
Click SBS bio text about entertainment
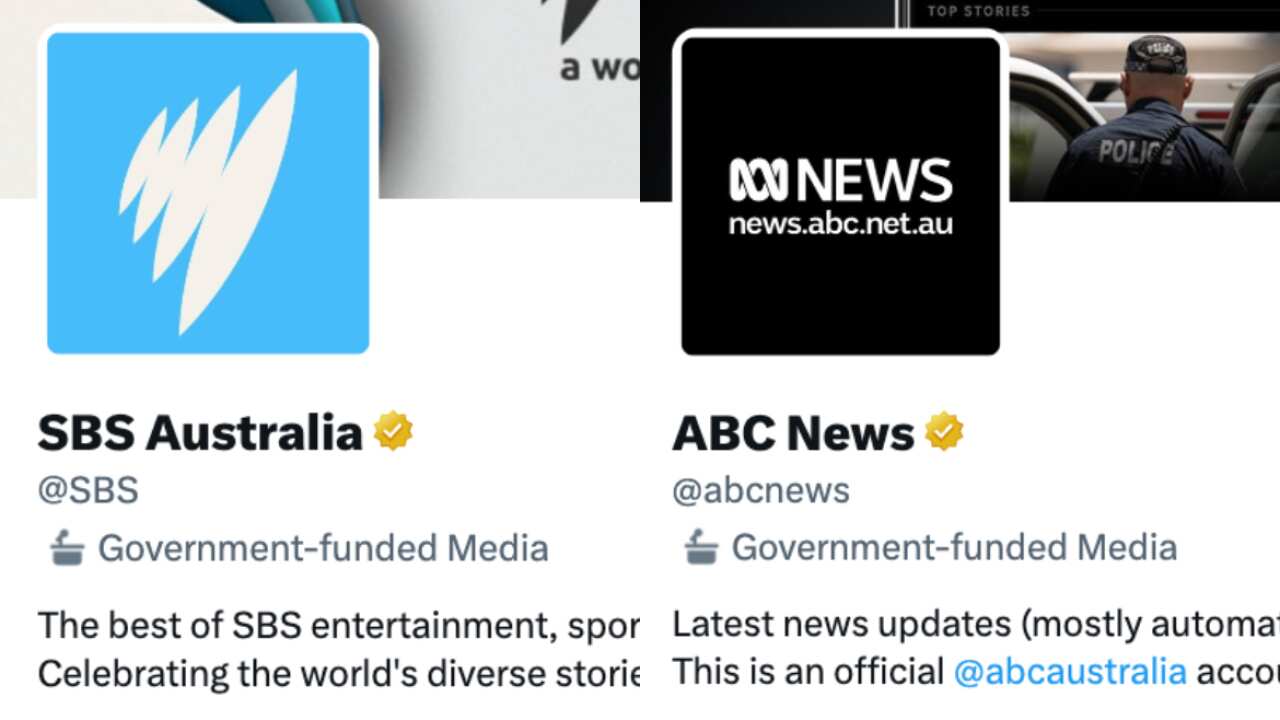click(338, 626)
